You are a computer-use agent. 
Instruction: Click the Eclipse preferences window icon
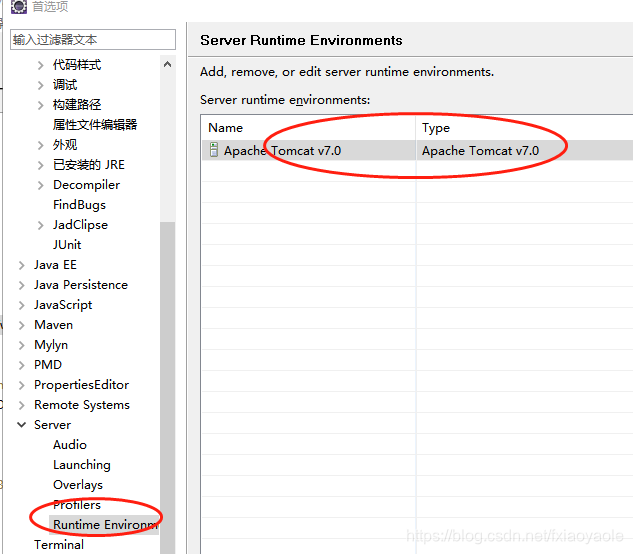(19, 6)
